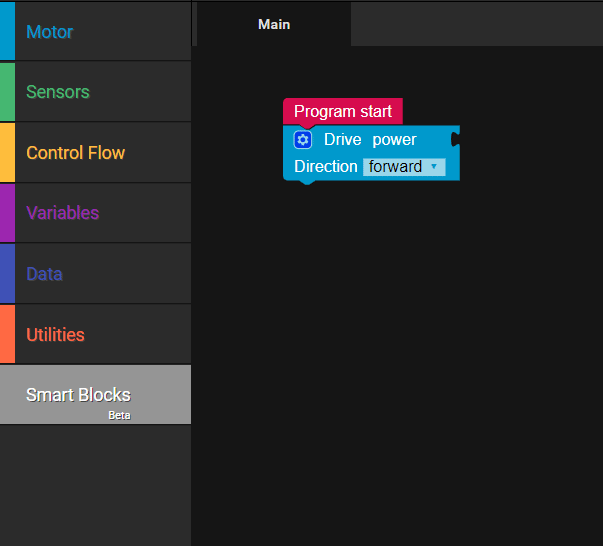
Task: Click the green color strip beside Sensors
Action: point(7,92)
